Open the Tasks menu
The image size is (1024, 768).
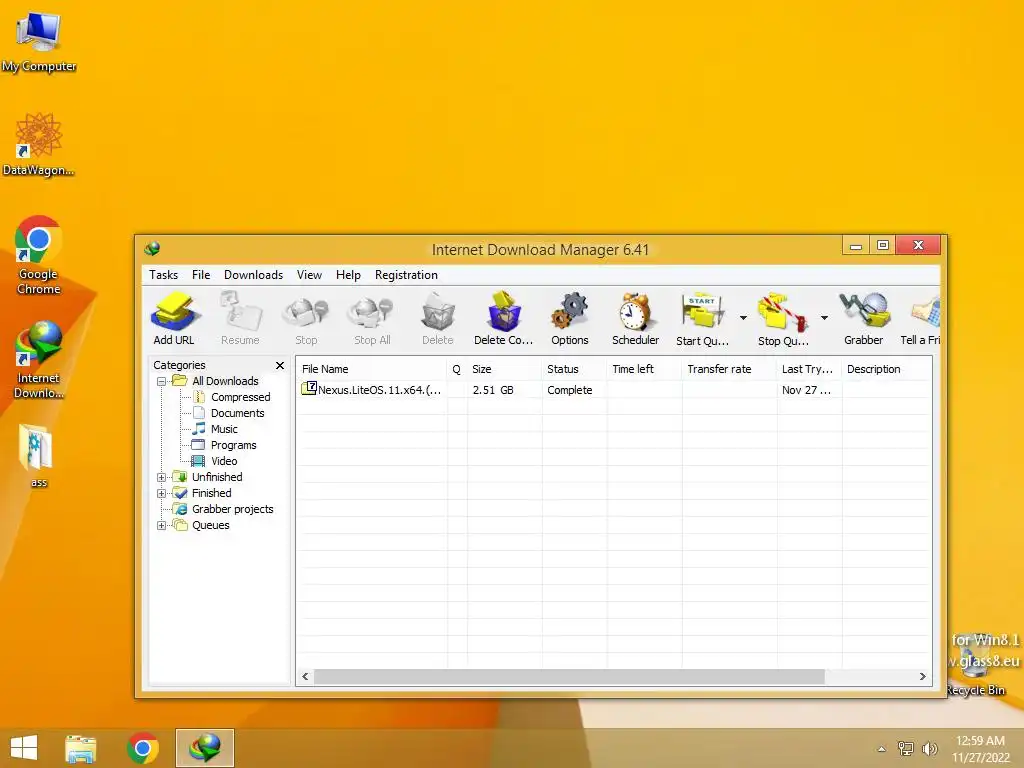click(x=163, y=275)
